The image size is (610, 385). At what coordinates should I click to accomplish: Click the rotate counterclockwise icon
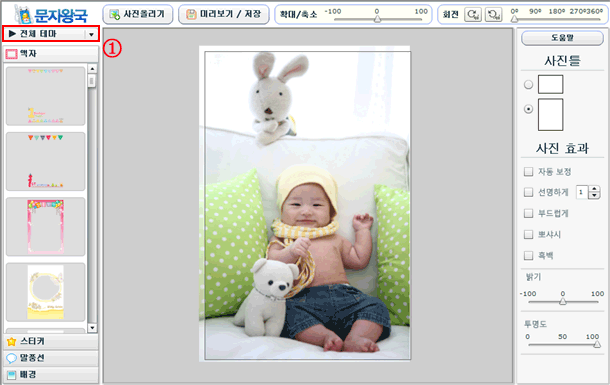click(x=493, y=14)
